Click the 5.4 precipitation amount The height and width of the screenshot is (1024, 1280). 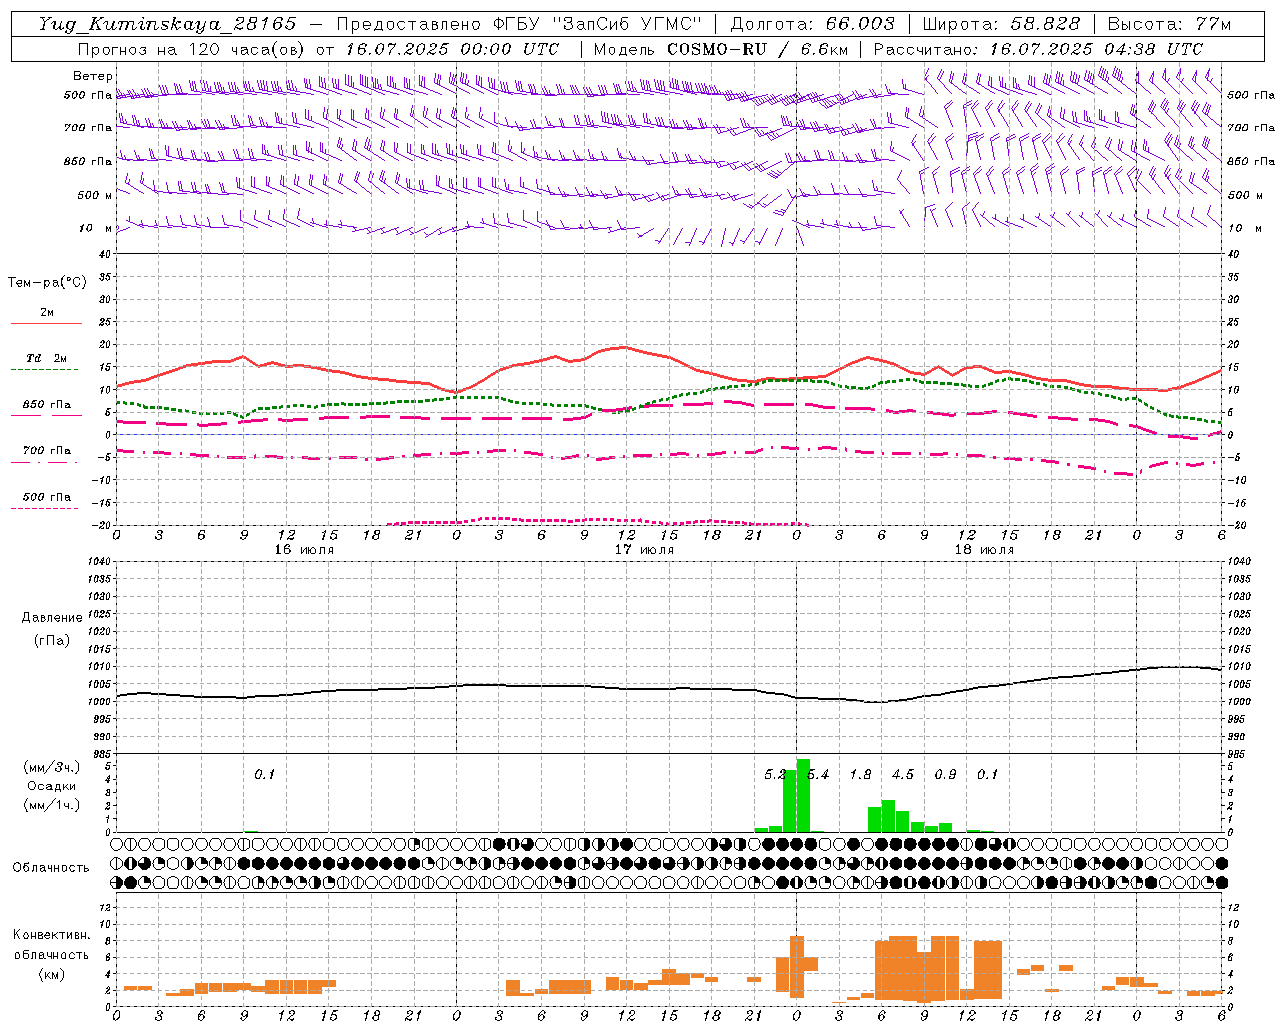click(x=818, y=775)
